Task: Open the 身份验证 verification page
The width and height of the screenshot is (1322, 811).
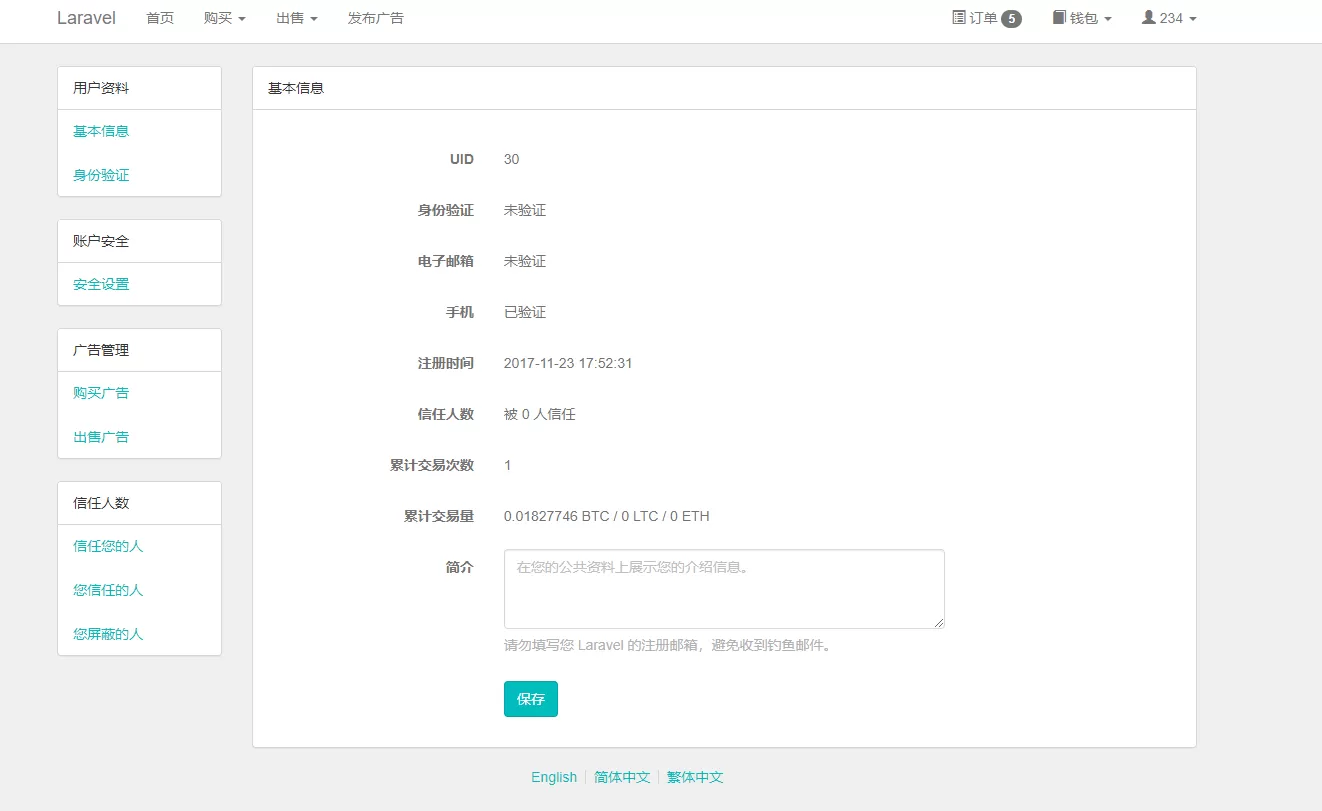Action: coord(100,174)
